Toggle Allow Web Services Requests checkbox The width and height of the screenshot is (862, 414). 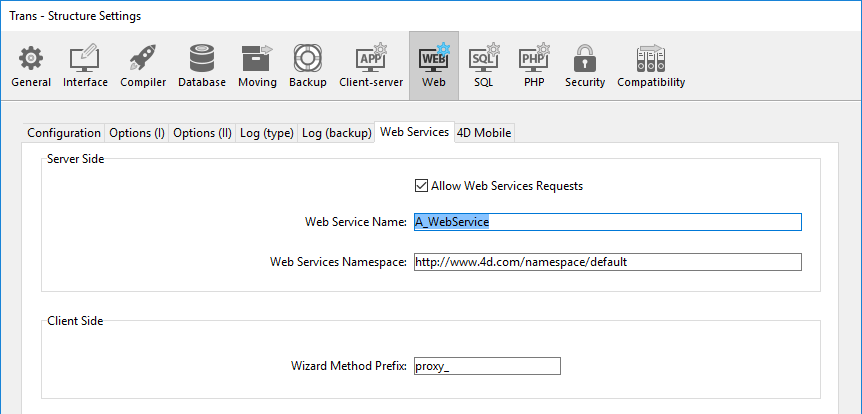pos(421,186)
